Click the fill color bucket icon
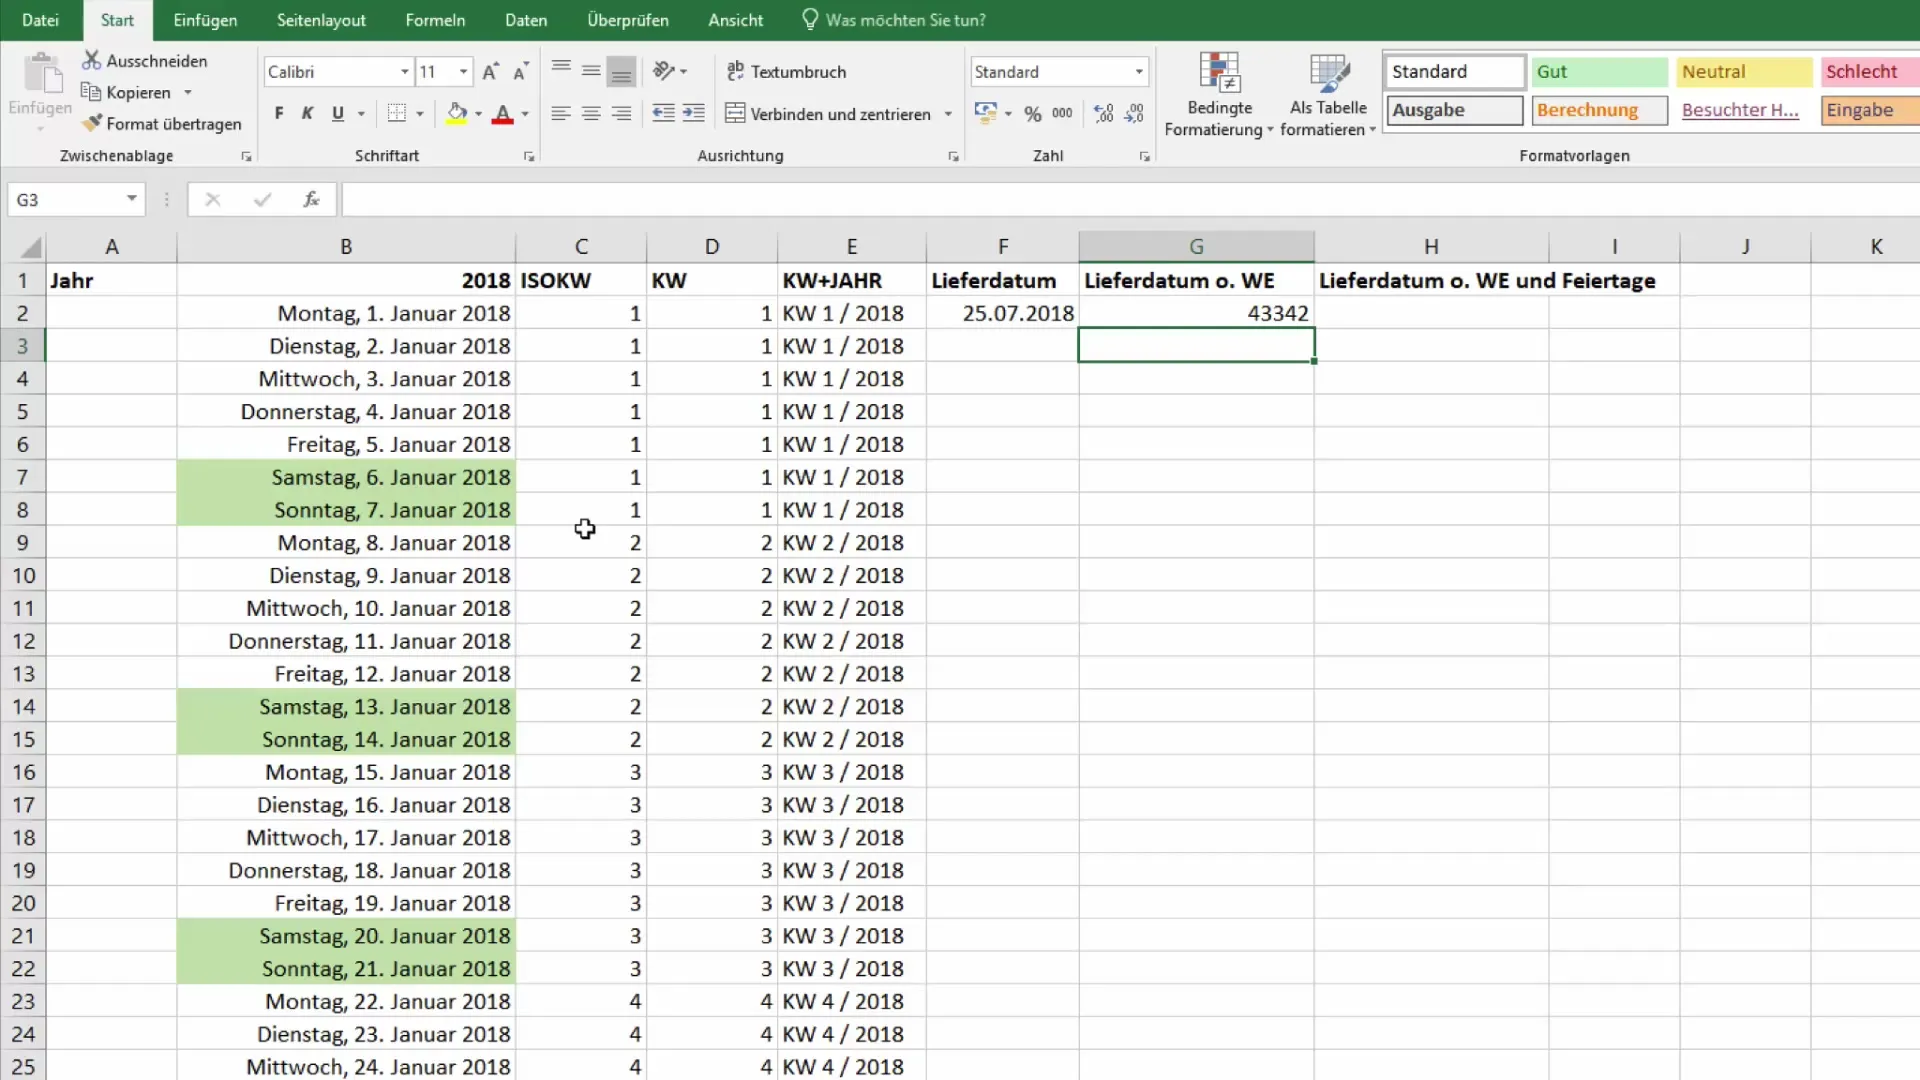Image resolution: width=1920 pixels, height=1080 pixels. coord(457,113)
